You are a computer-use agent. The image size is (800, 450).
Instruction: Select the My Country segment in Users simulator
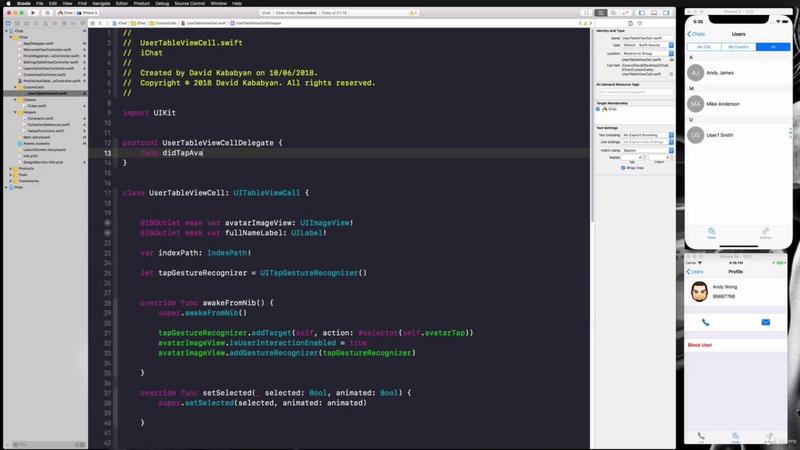pyautogui.click(x=739, y=47)
